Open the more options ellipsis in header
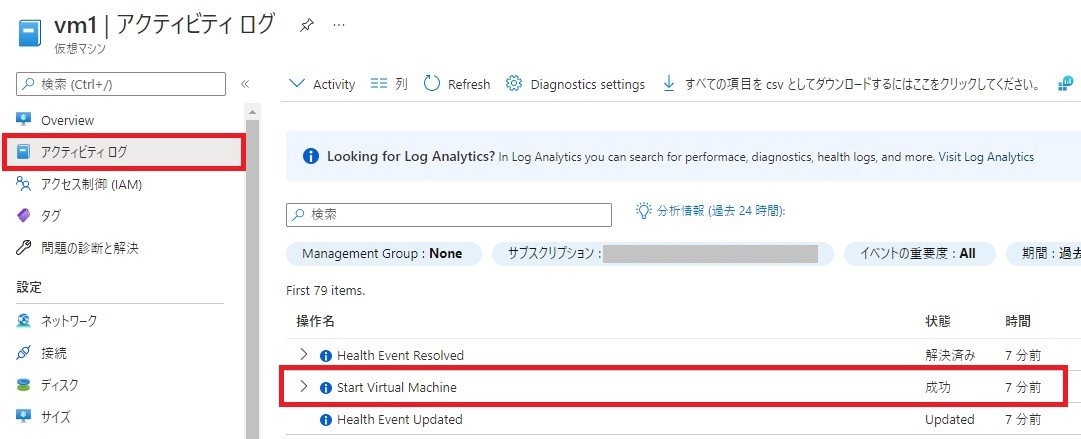The height and width of the screenshot is (439, 1081). click(339, 25)
